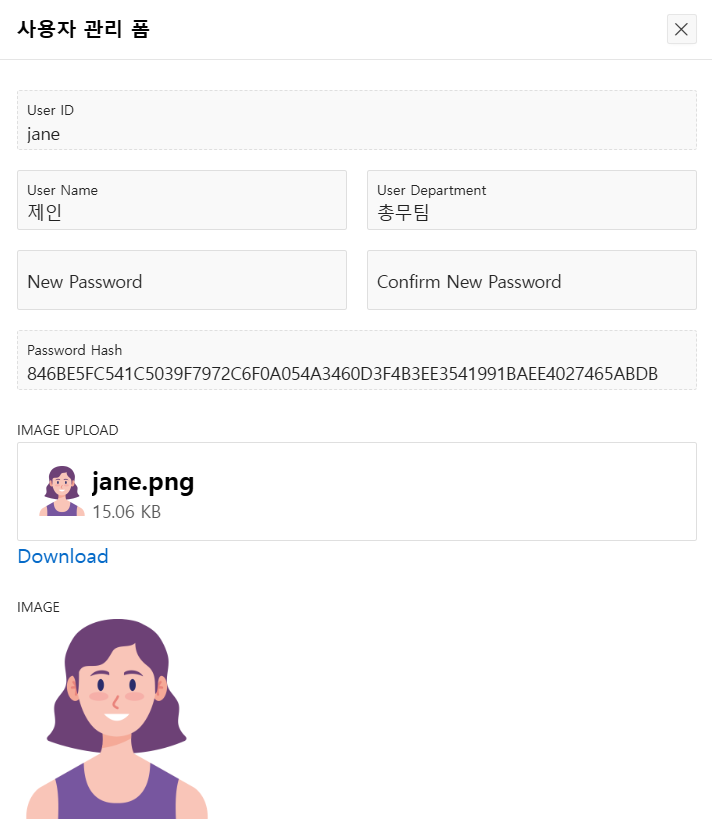Focus the User Department field with 총무팀
The height and width of the screenshot is (838, 712).
tap(532, 200)
